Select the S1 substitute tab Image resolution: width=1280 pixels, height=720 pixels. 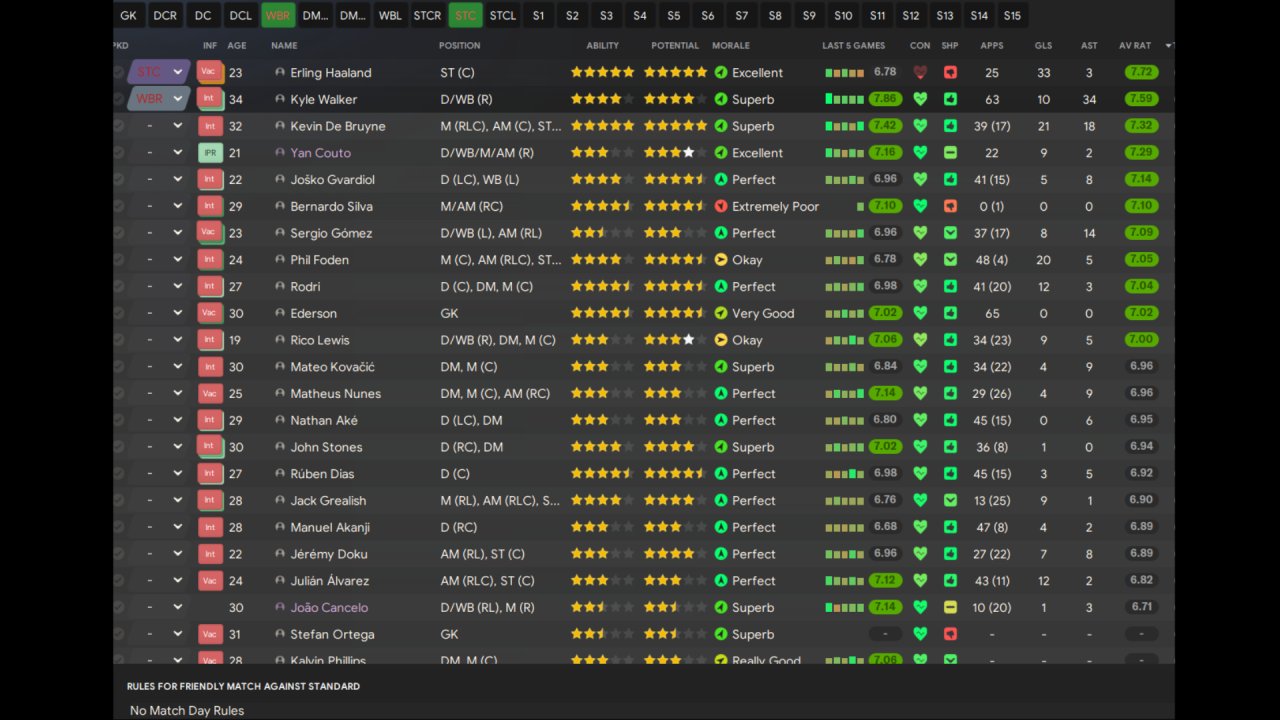pos(539,15)
